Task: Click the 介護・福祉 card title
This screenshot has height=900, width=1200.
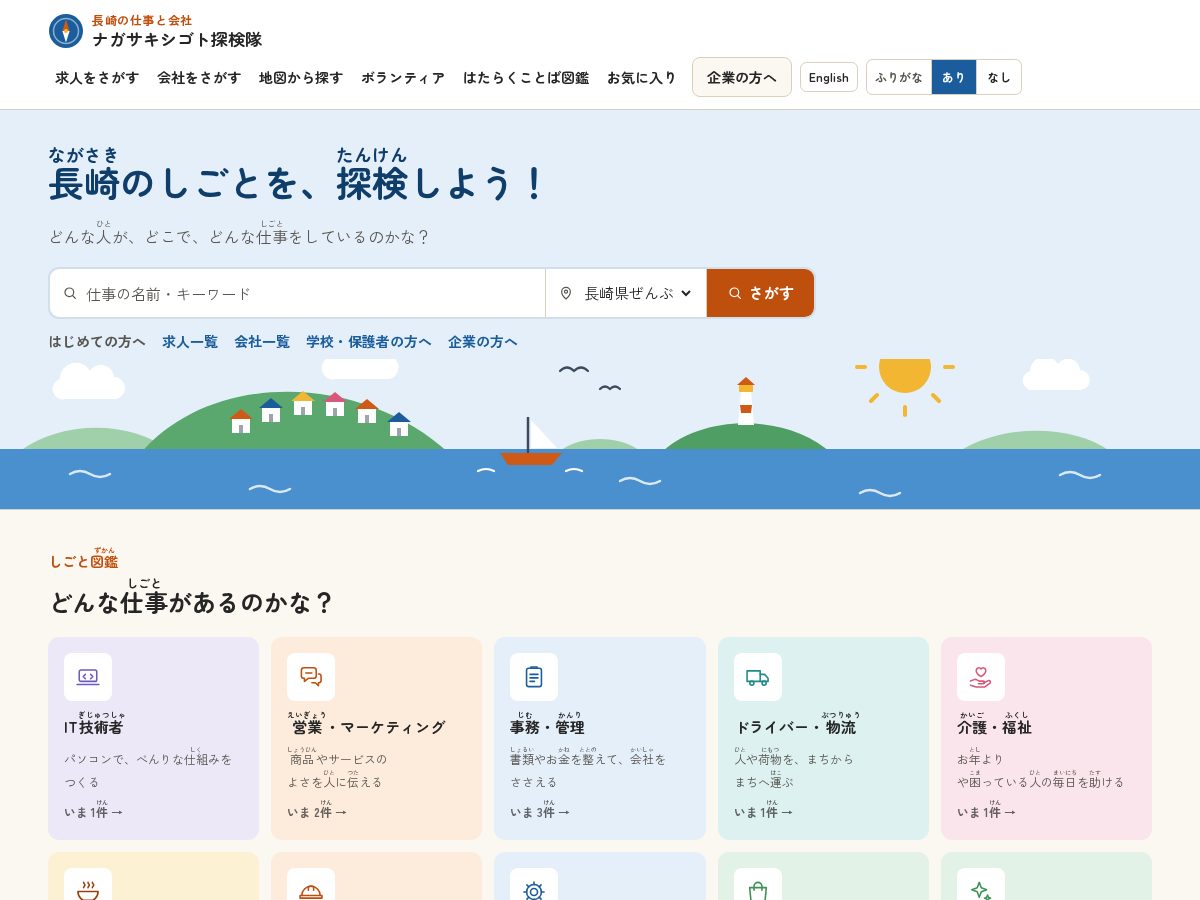Action: (994, 727)
